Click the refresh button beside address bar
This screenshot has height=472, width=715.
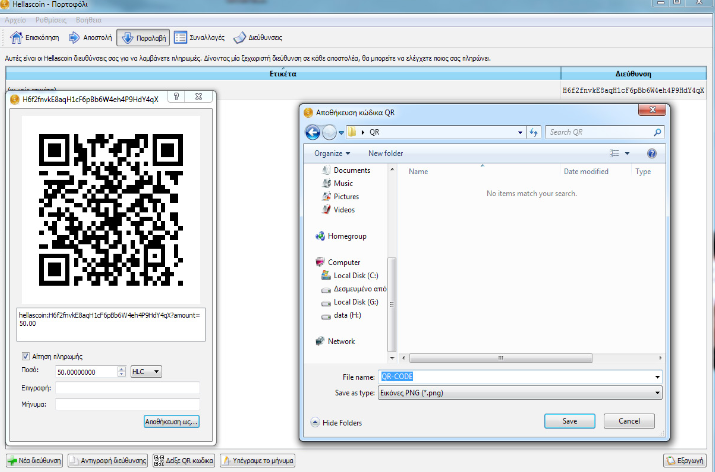(534, 132)
